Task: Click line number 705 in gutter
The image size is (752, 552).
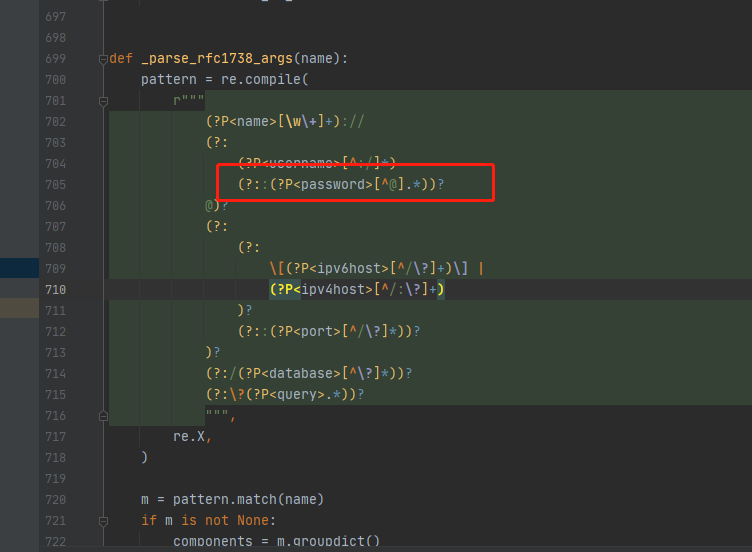Action: point(56,185)
